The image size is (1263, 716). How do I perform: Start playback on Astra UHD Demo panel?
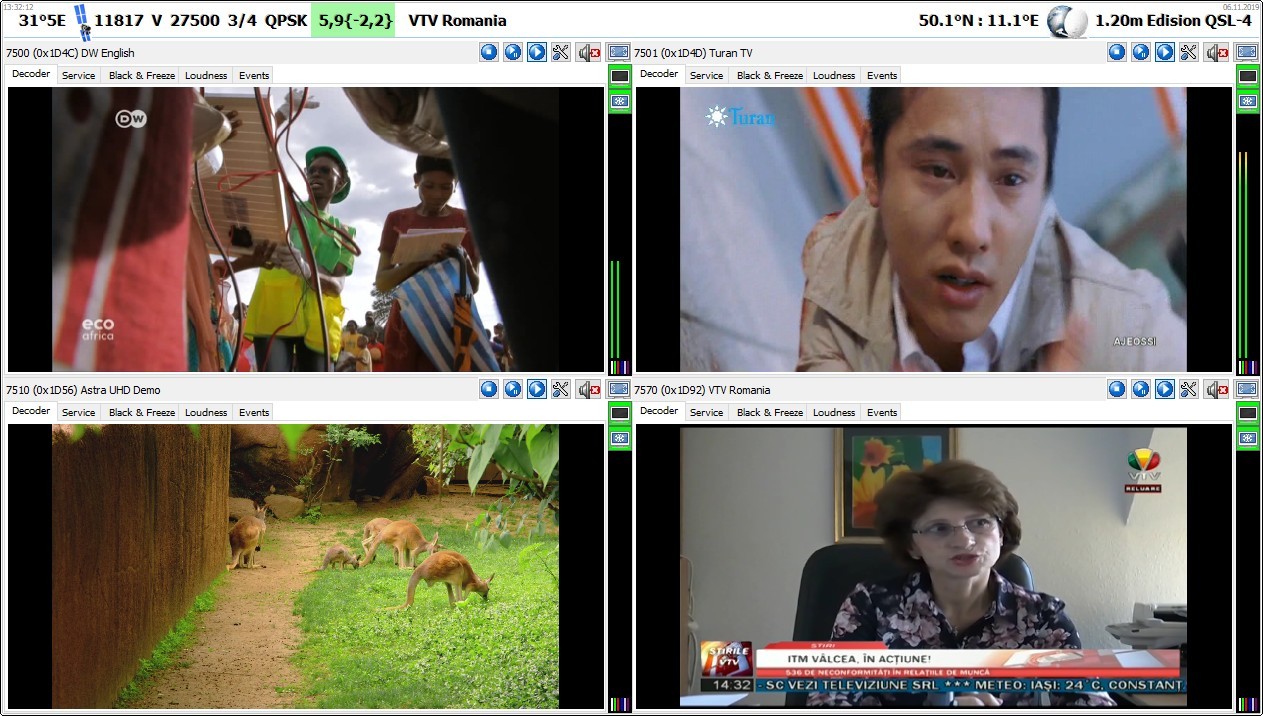coord(537,389)
